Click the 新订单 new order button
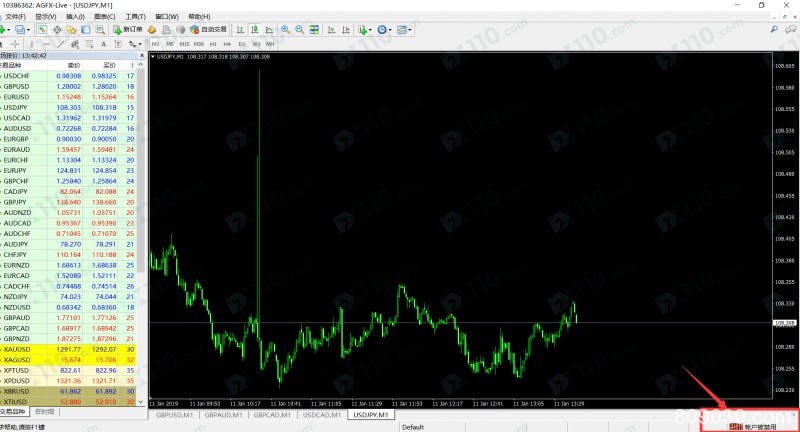The image size is (800, 432). click(128, 30)
